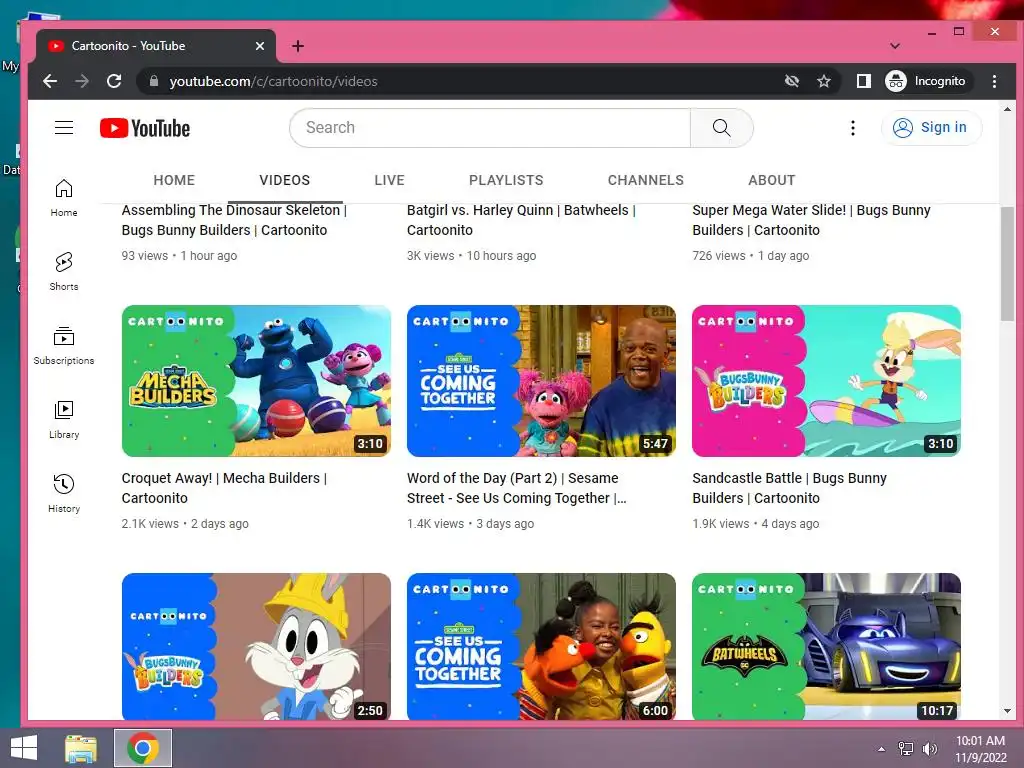Image resolution: width=1024 pixels, height=768 pixels.
Task: Click the network tray icon
Action: (906, 748)
